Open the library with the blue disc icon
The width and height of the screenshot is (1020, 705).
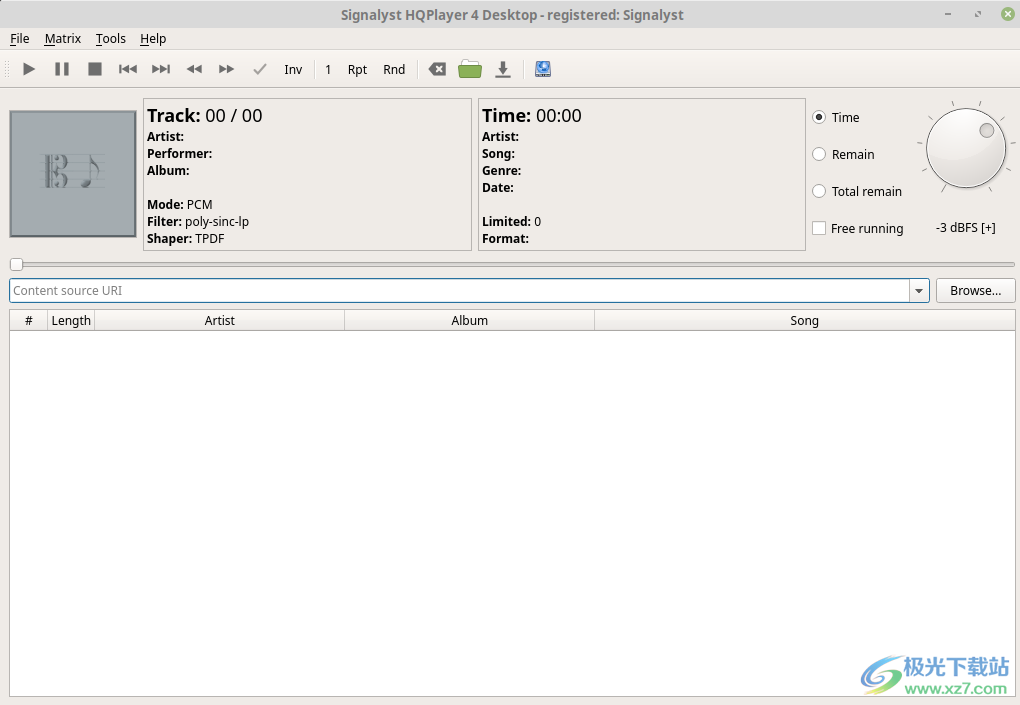(x=543, y=69)
